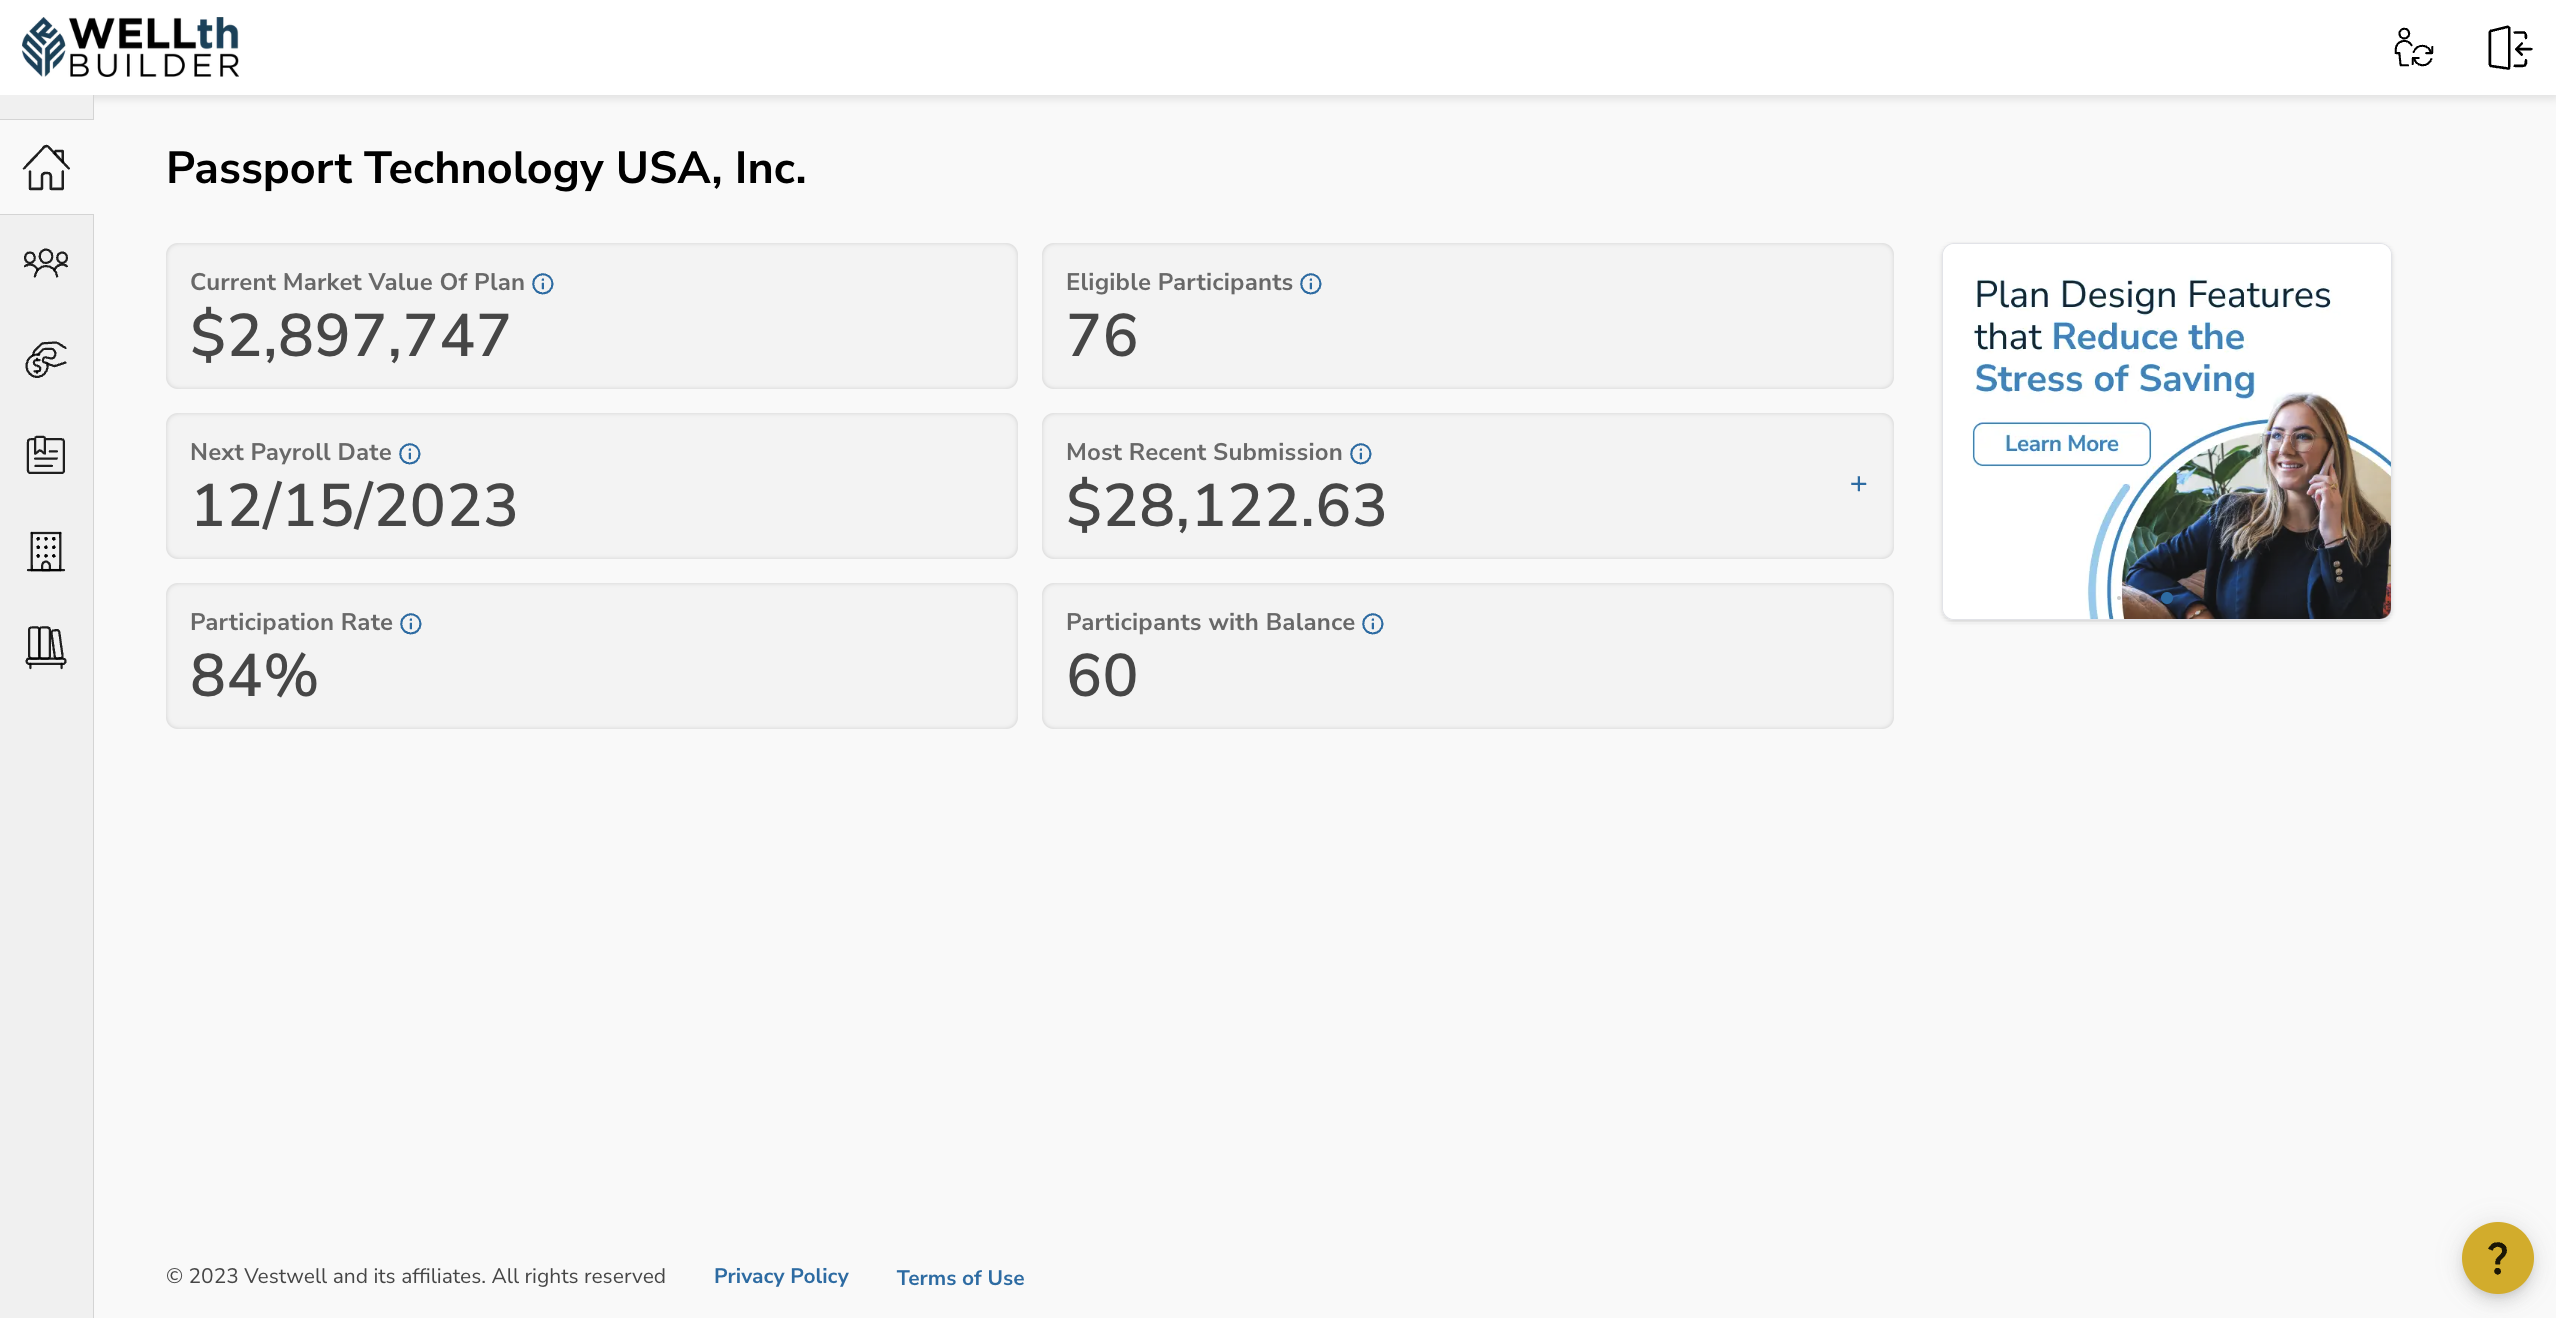Click the switch user icon in header
This screenshot has height=1318, width=2556.
[x=2414, y=47]
